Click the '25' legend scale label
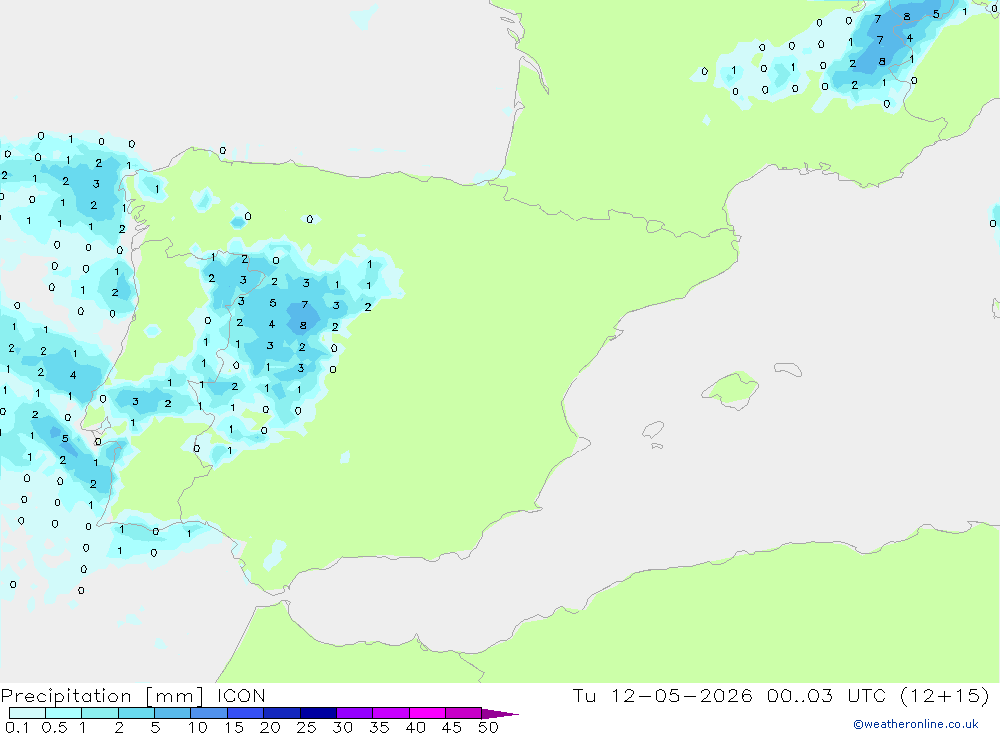Screen dimensions: 1000x733 (306, 727)
